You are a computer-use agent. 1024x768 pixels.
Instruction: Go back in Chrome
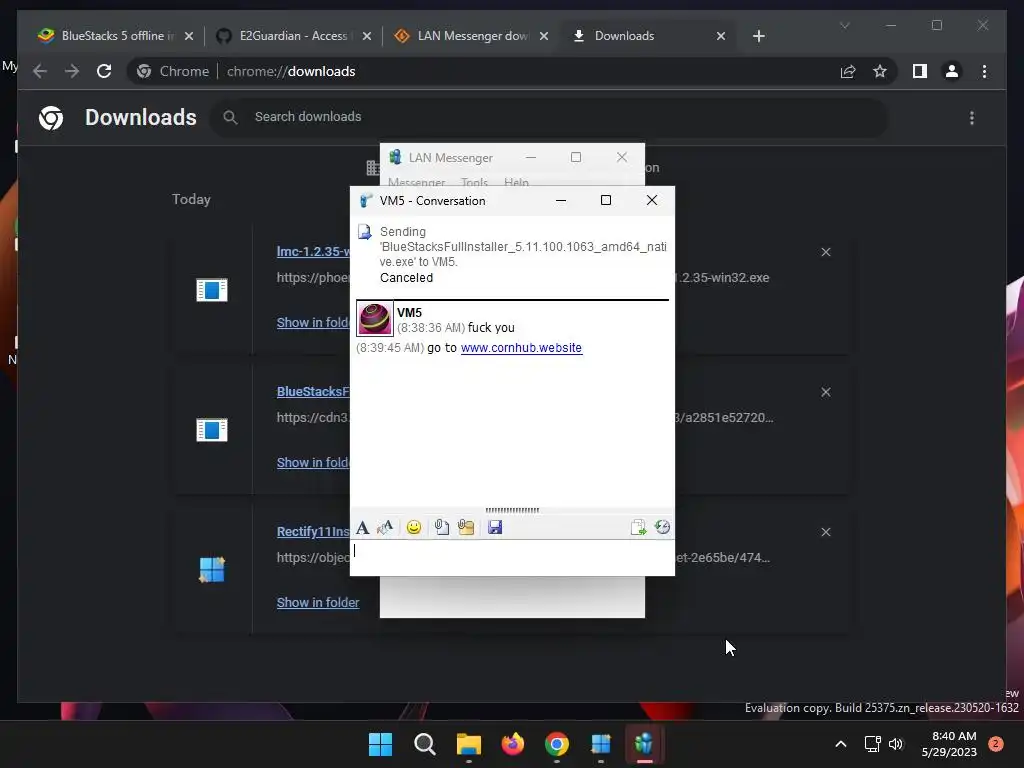click(40, 71)
